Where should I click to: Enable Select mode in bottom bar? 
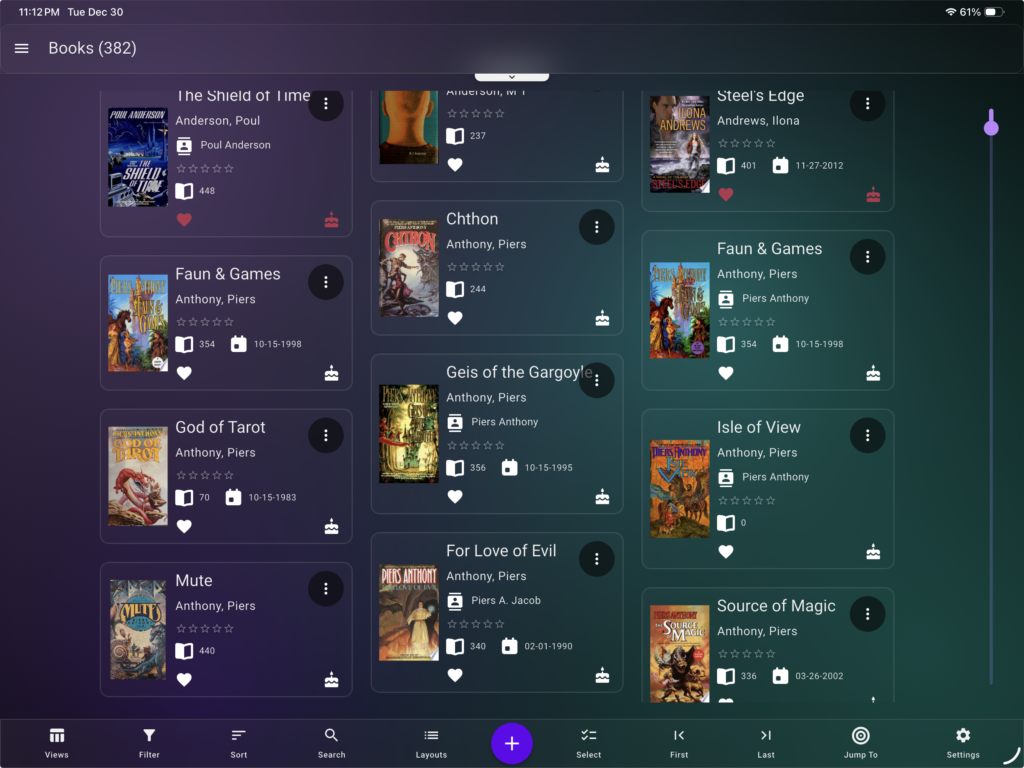(x=589, y=743)
